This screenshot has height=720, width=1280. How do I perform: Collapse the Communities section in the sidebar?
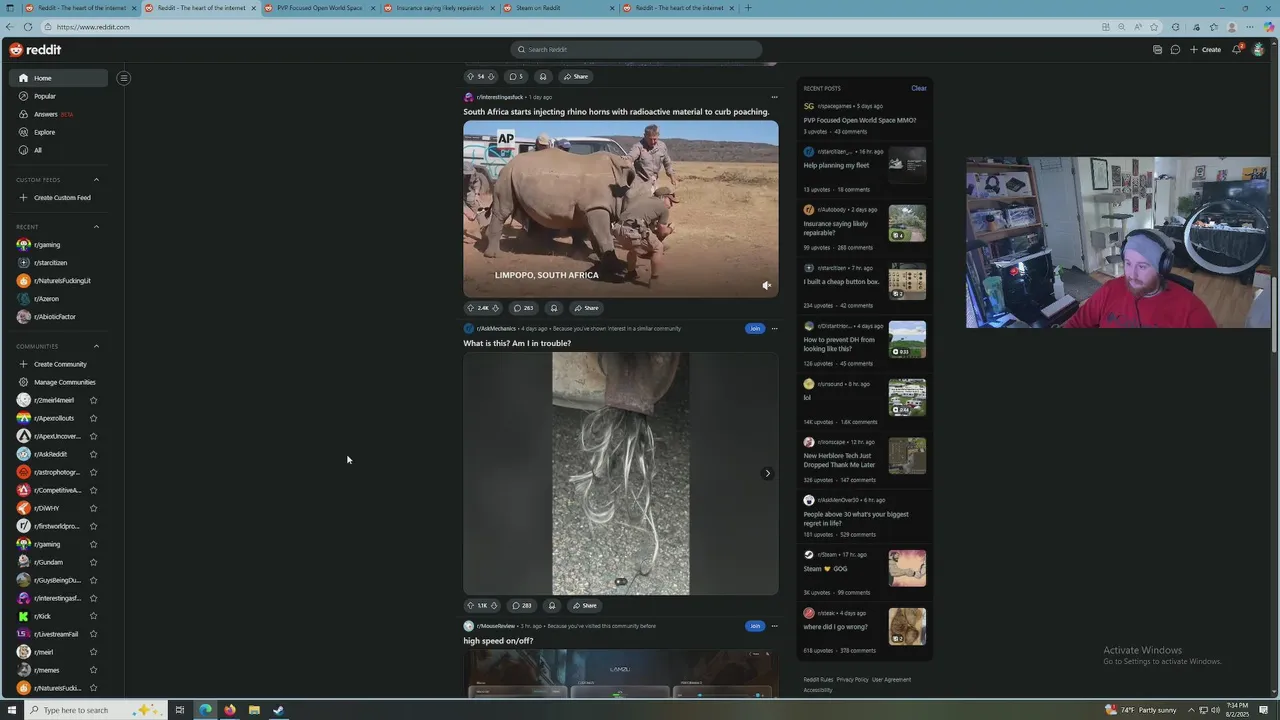(96, 346)
